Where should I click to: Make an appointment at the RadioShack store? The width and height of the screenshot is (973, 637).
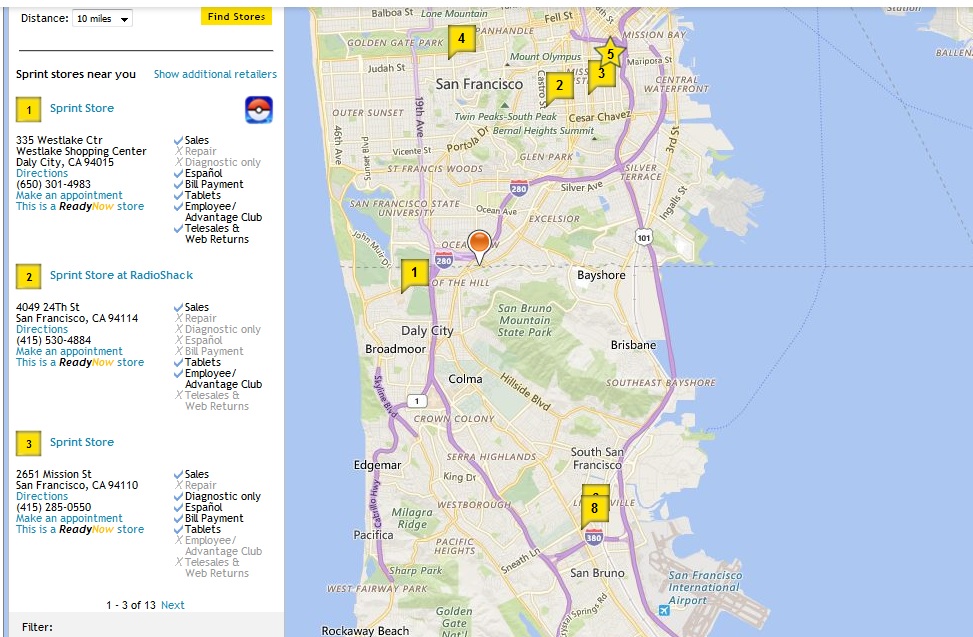[x=69, y=350]
